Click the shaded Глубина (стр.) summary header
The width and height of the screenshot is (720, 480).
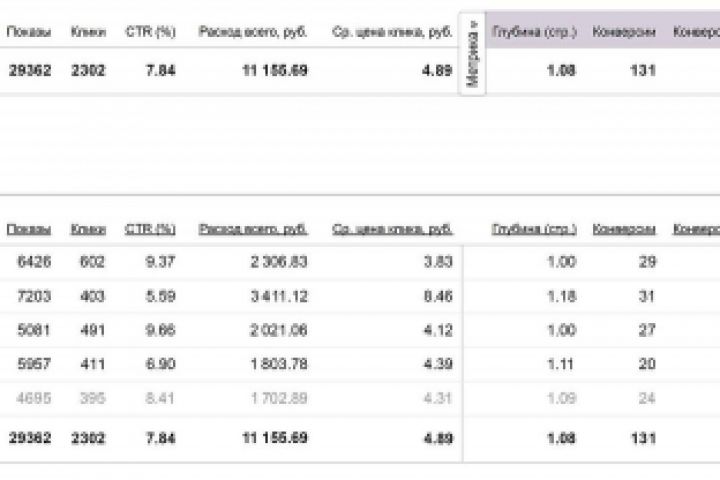pyautogui.click(x=534, y=32)
